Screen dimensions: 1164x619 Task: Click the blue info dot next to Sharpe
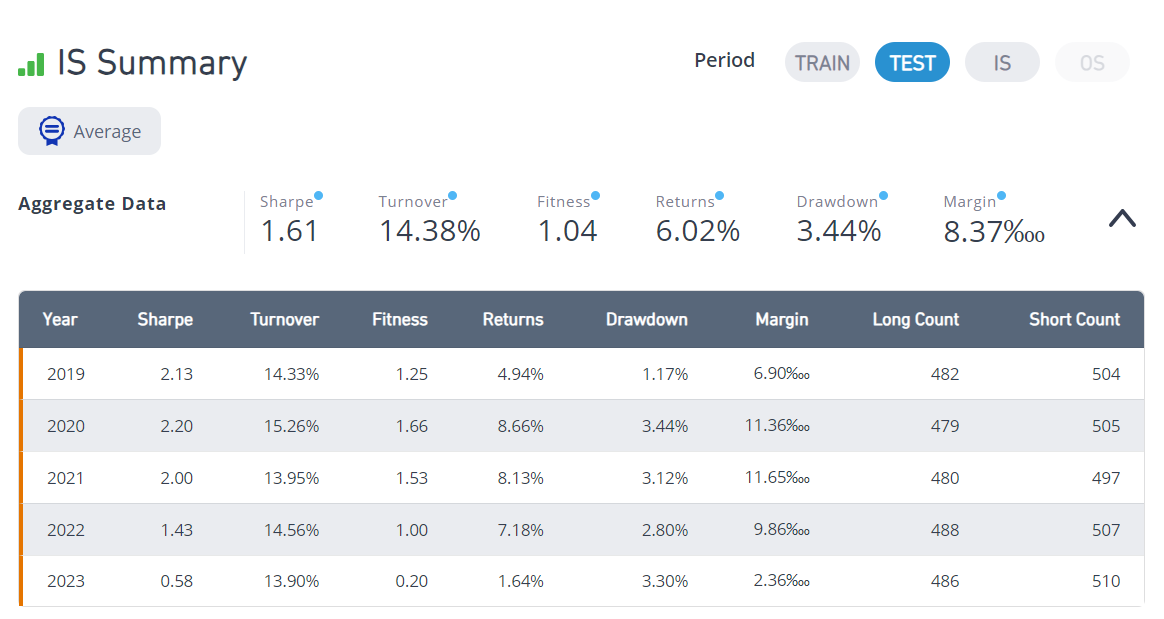[318, 196]
